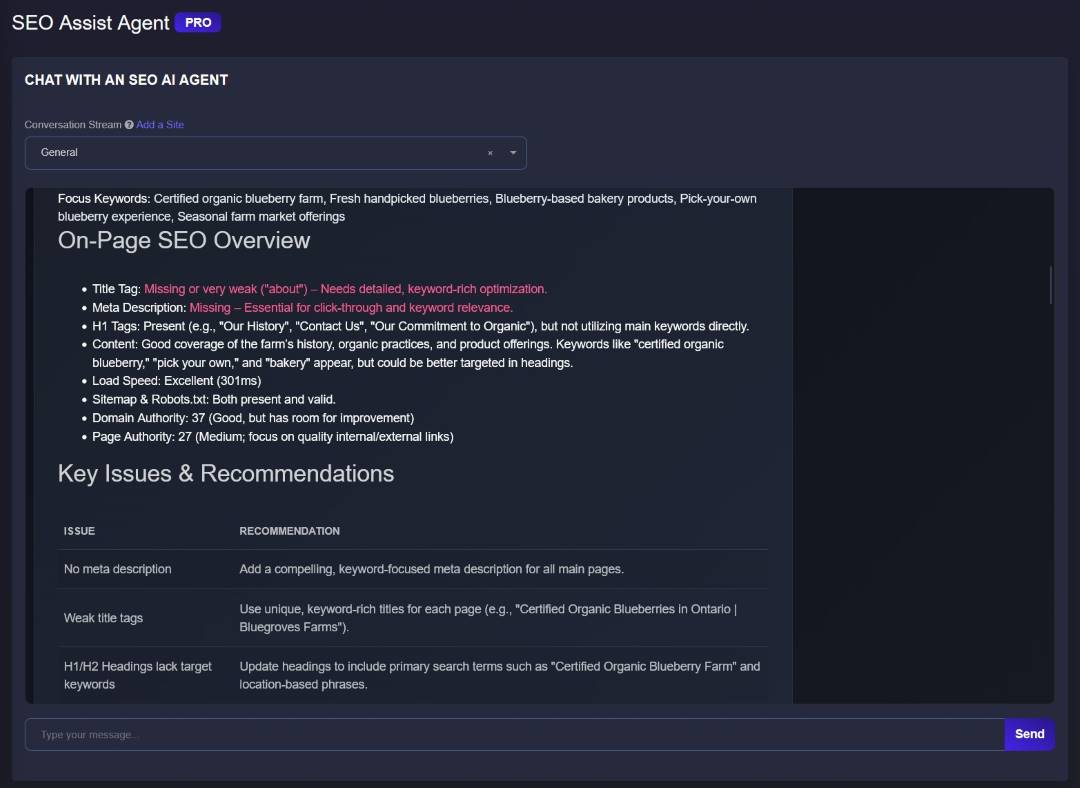Click the help question mark icon beside Conversation Stream
This screenshot has width=1080, height=788.
click(x=129, y=125)
